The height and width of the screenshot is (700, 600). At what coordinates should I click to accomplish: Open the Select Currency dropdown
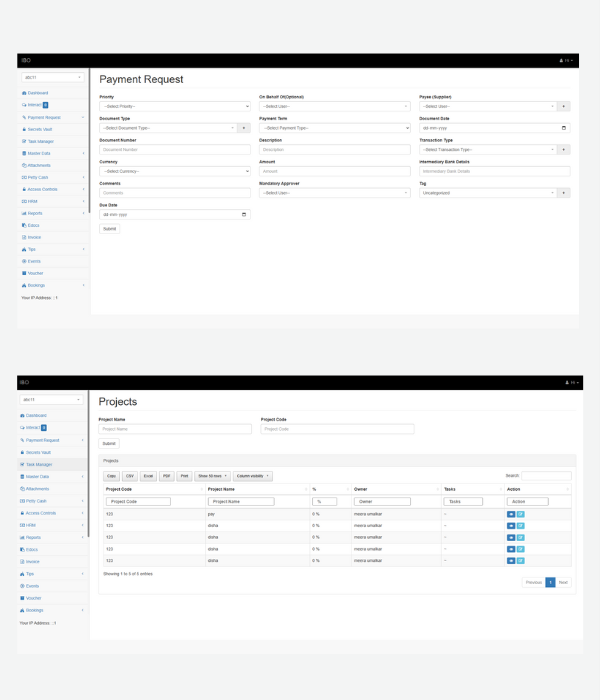[x=175, y=171]
